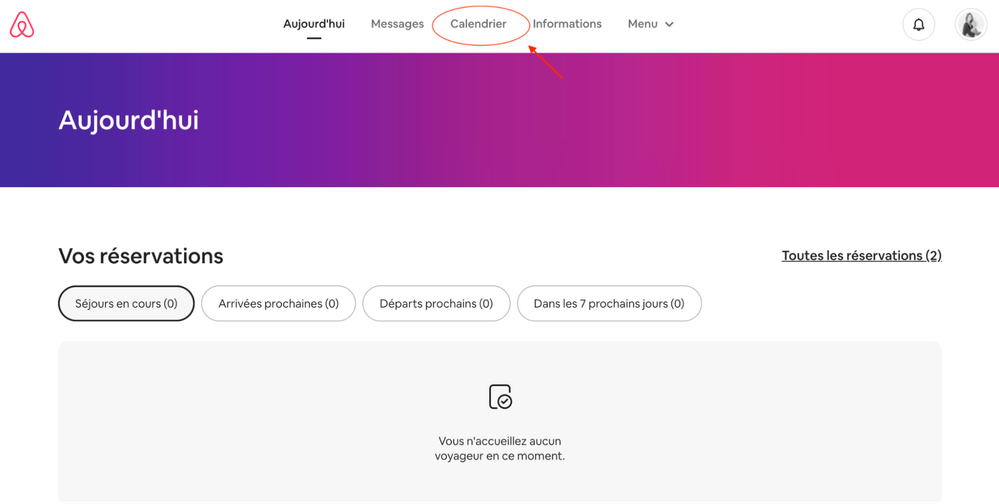Click the Airbnb logo icon
The height and width of the screenshot is (504, 999).
click(x=22, y=25)
